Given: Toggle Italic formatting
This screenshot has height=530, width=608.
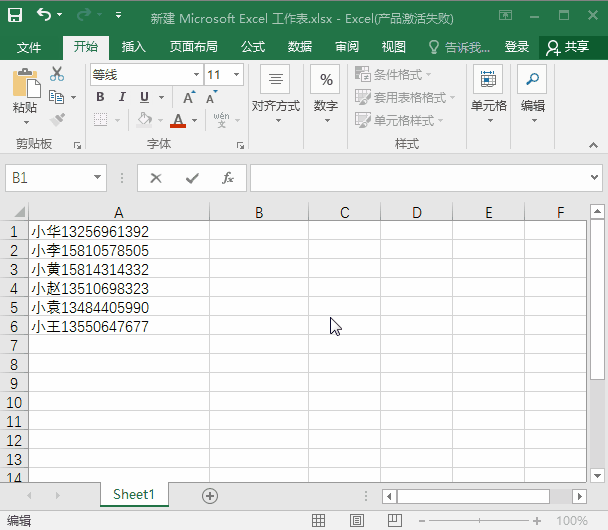Looking at the screenshot, I should pos(122,97).
